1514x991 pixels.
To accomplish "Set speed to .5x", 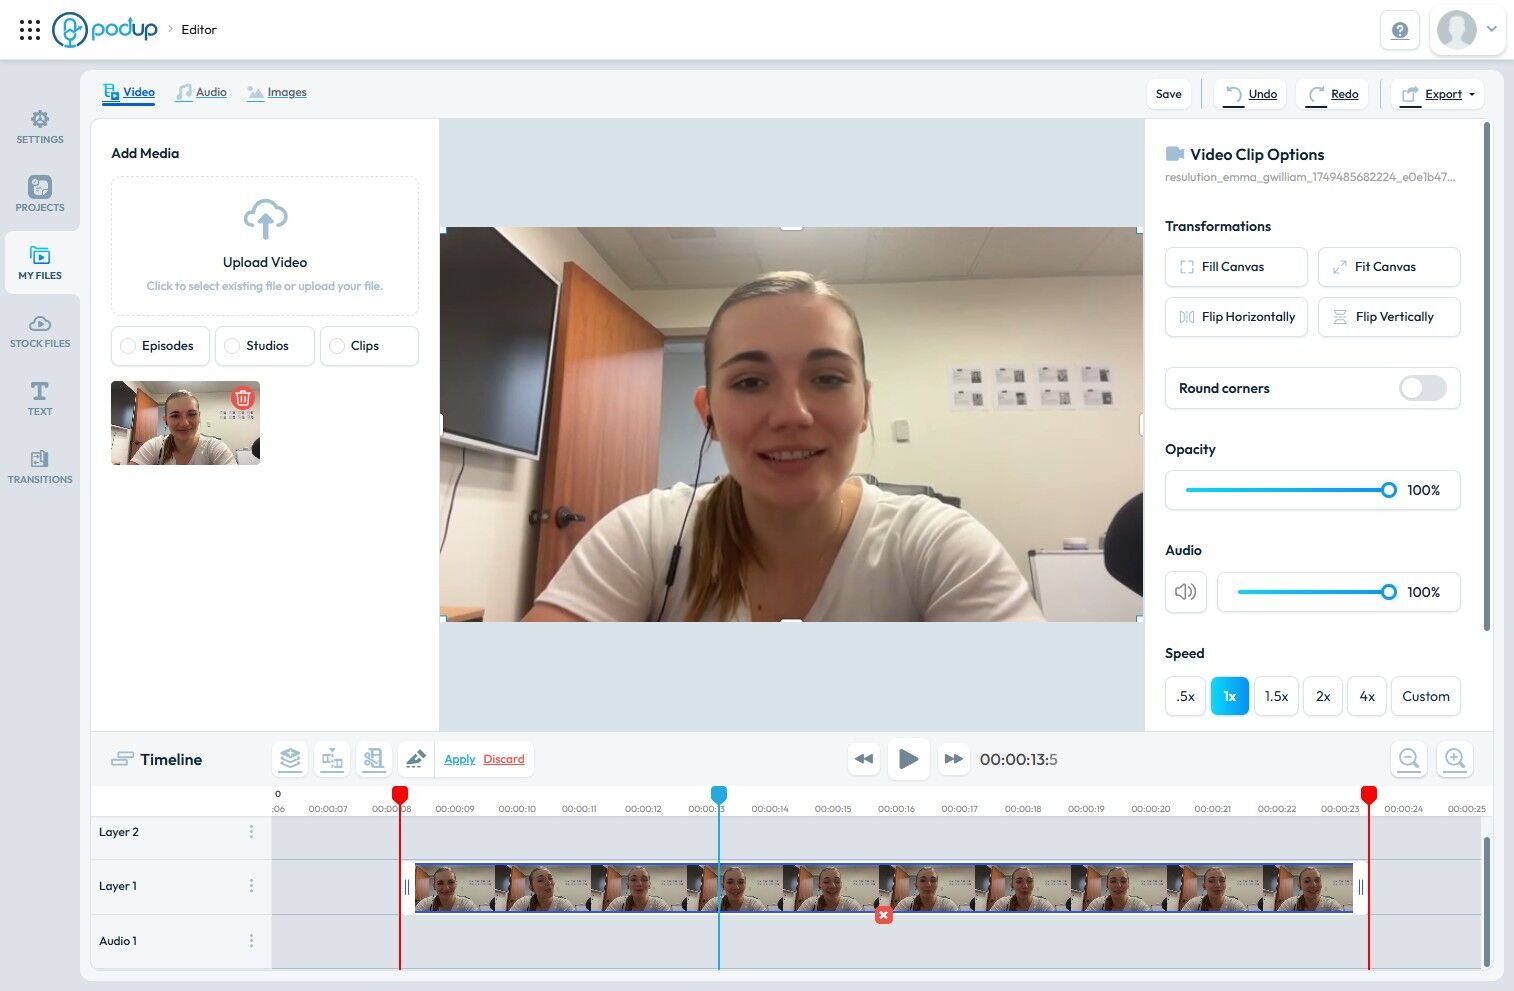I will pos(1185,696).
